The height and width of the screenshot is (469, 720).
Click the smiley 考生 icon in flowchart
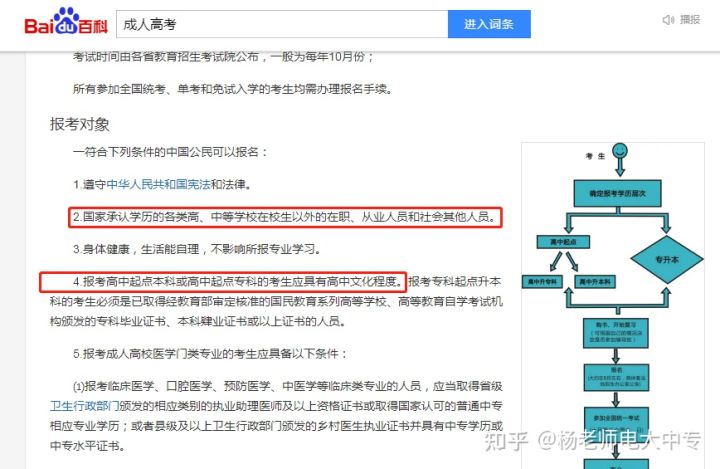(619, 150)
